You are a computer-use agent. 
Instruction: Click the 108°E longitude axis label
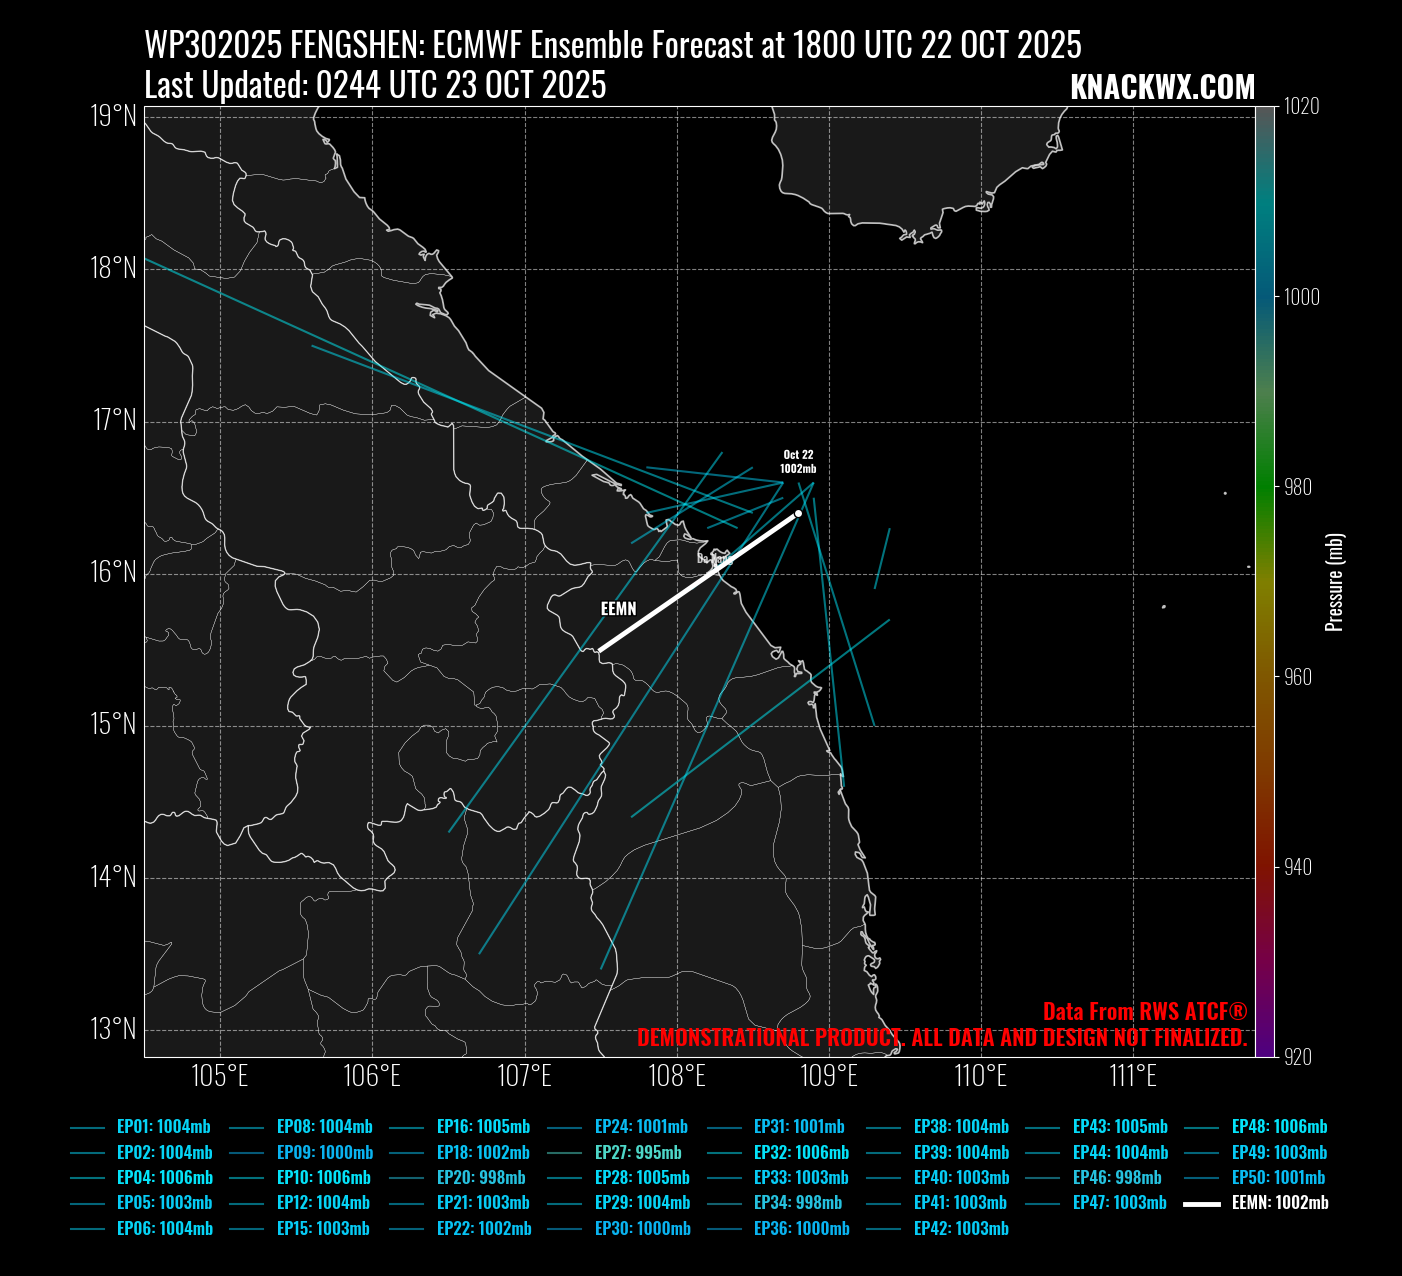677,1077
